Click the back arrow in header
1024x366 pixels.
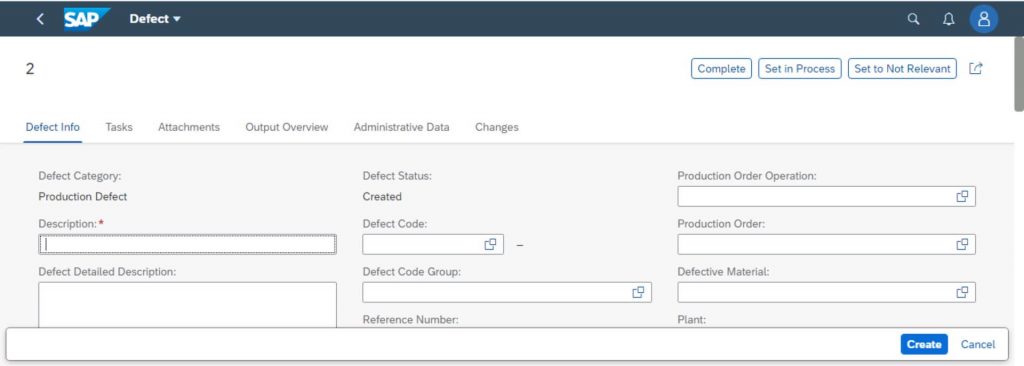(40, 19)
